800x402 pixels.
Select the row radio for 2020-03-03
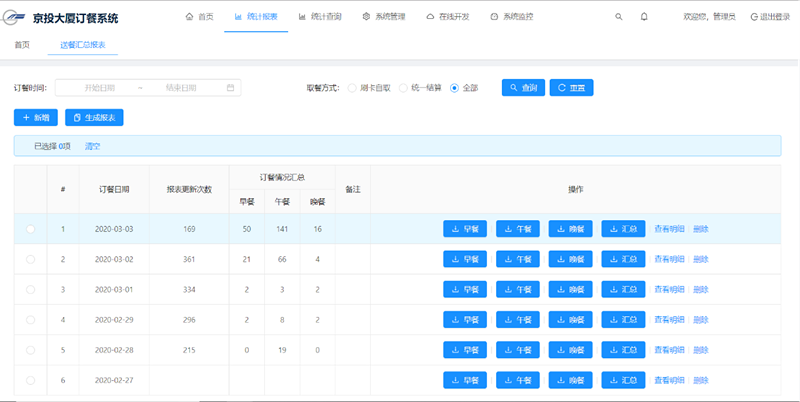[x=31, y=229]
